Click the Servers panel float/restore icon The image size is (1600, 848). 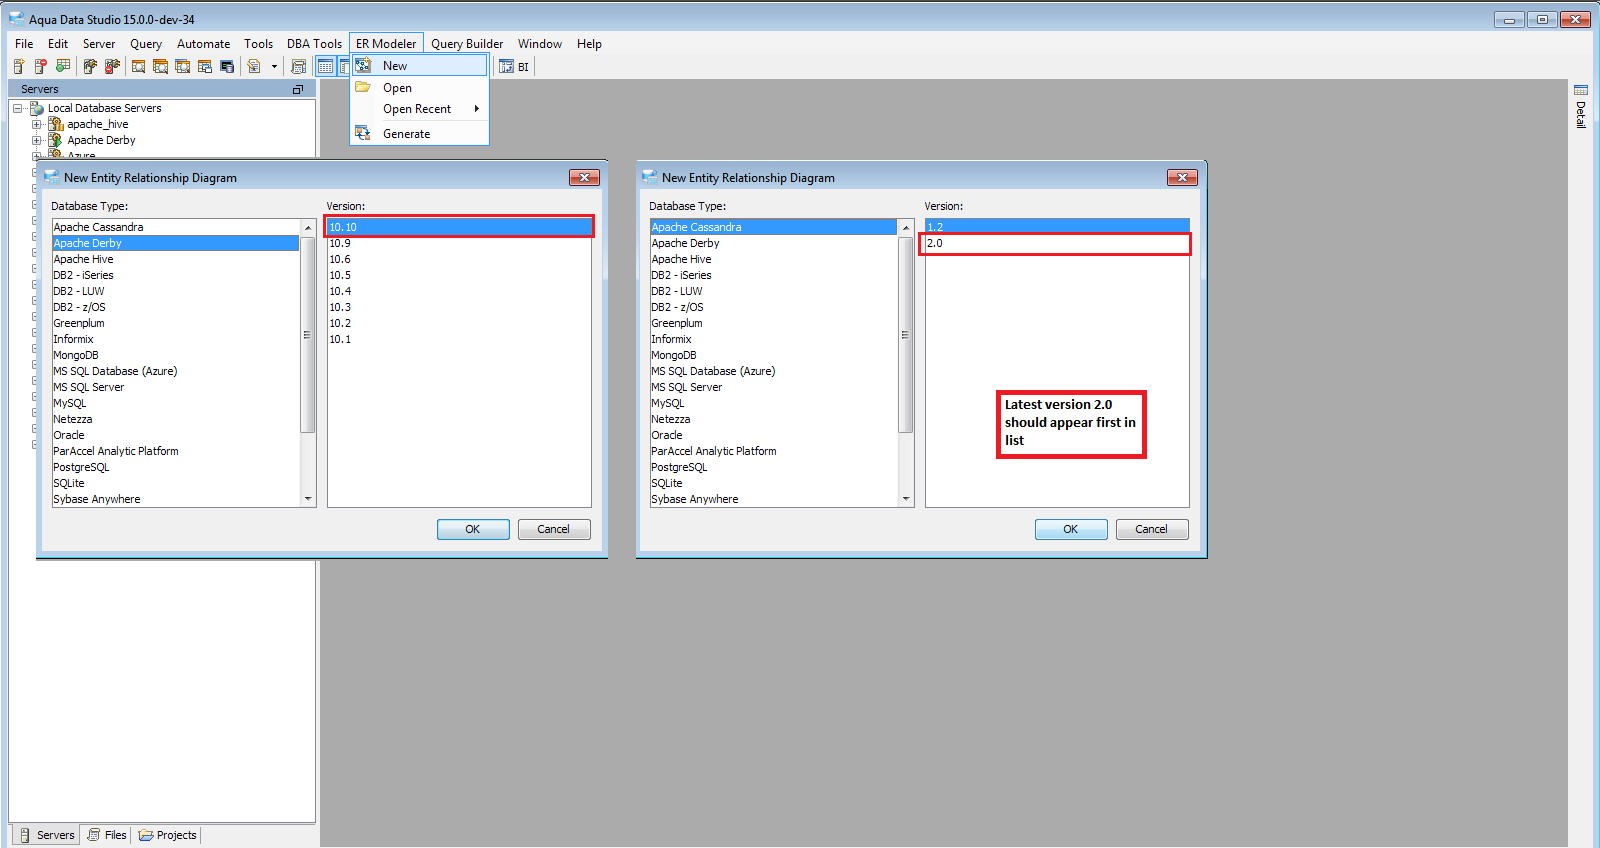(297, 89)
